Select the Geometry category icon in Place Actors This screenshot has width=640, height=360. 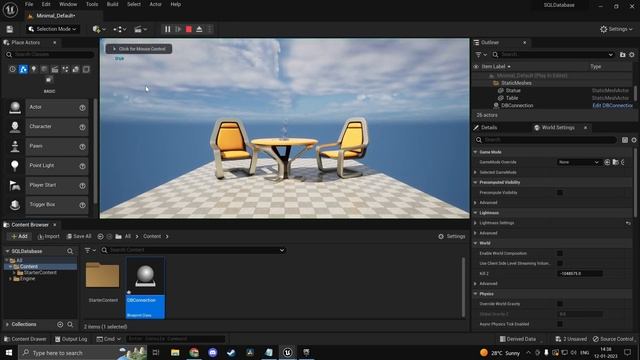pos(76,69)
